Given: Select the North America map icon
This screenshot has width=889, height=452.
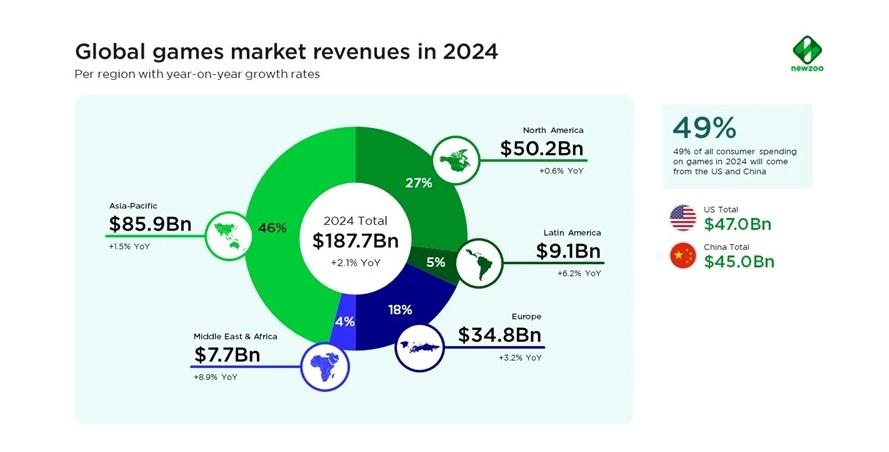Looking at the screenshot, I should (x=456, y=160).
